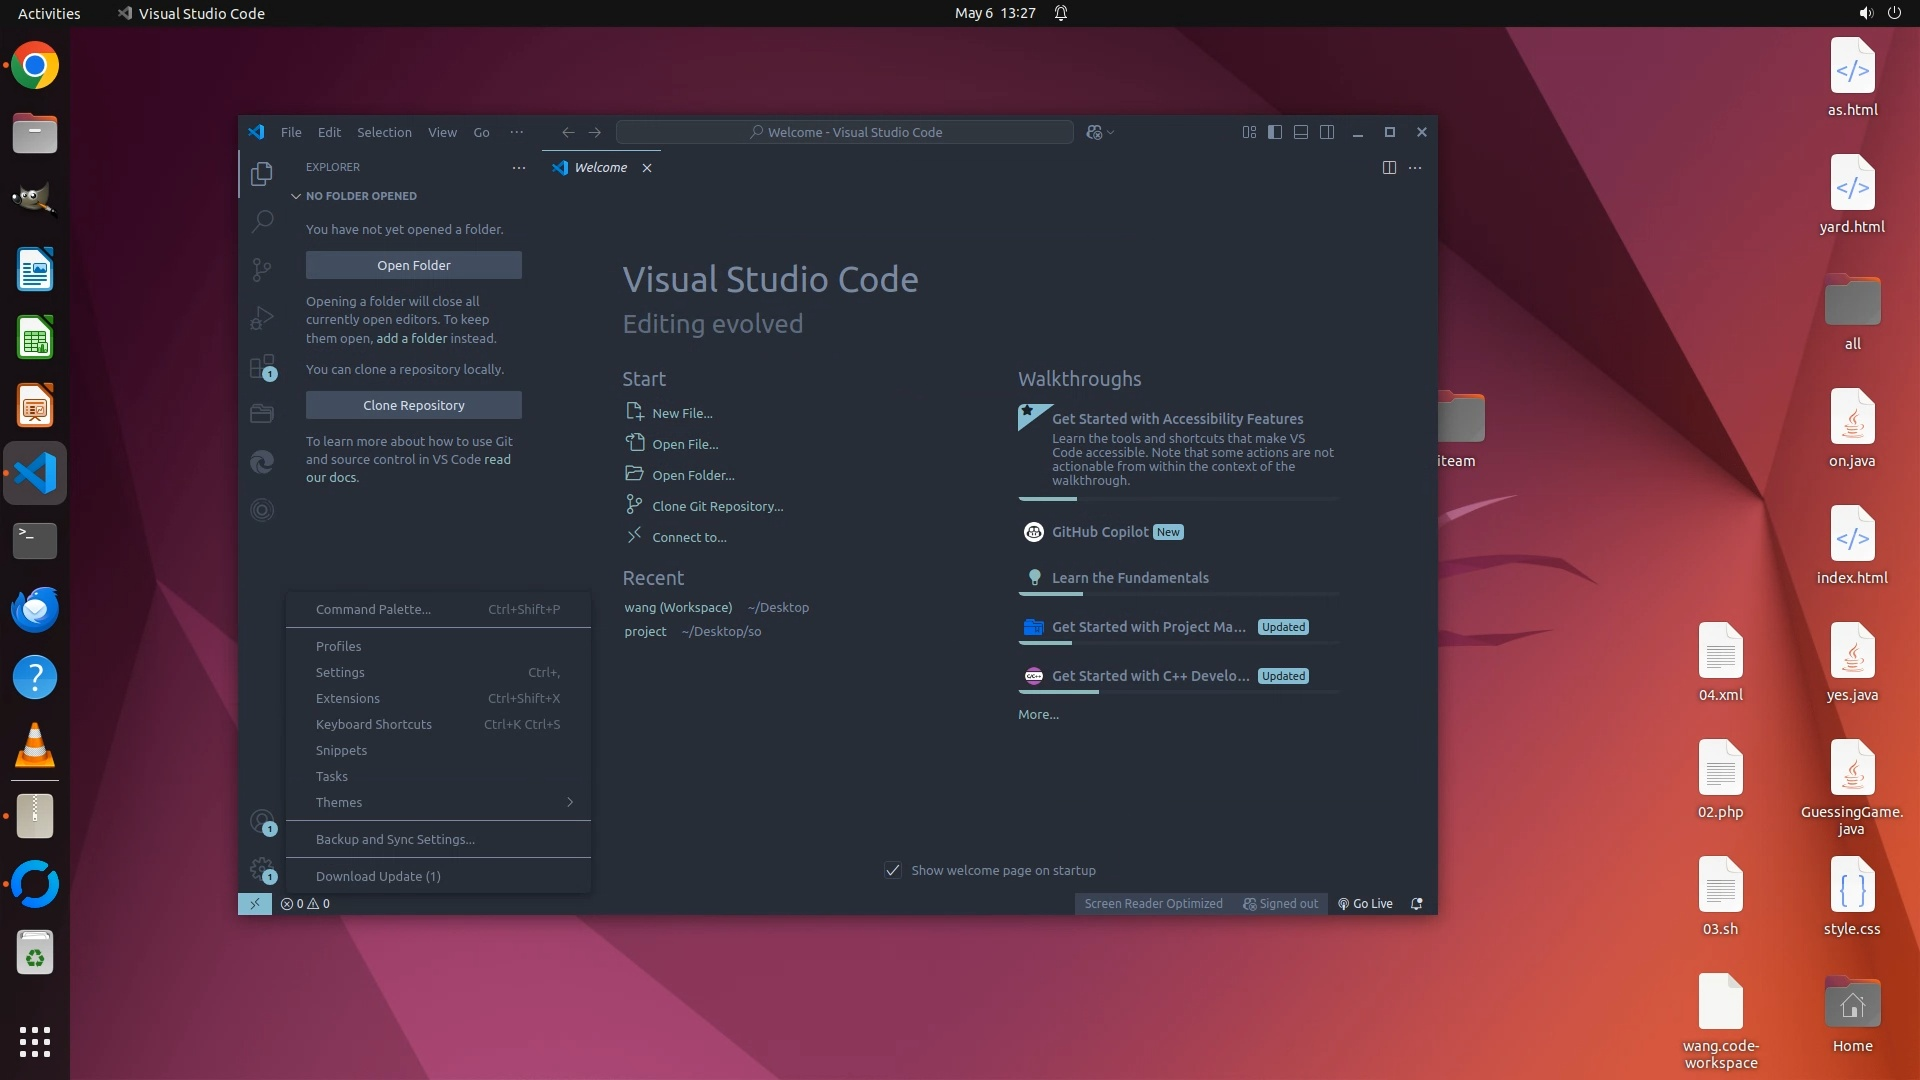Open the Extensions view icon
The height and width of the screenshot is (1080, 1920).
[262, 366]
